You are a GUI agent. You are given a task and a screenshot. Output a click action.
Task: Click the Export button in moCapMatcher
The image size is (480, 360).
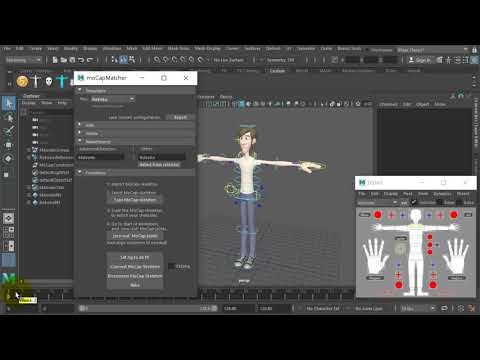(180, 117)
